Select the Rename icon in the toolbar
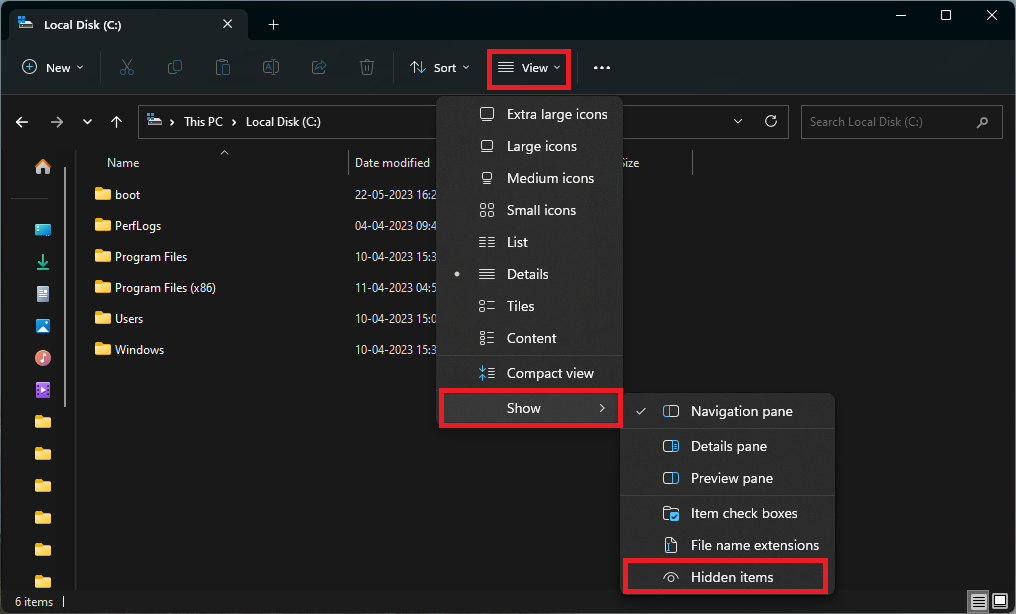The image size is (1016, 614). click(270, 67)
